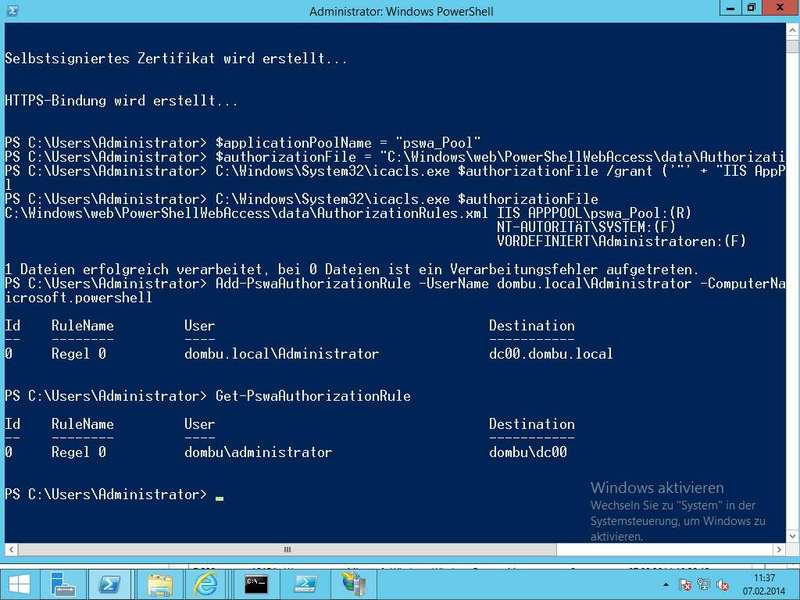Maximize the PowerShell window
Screen dimensions: 800x600
tap(752, 8)
